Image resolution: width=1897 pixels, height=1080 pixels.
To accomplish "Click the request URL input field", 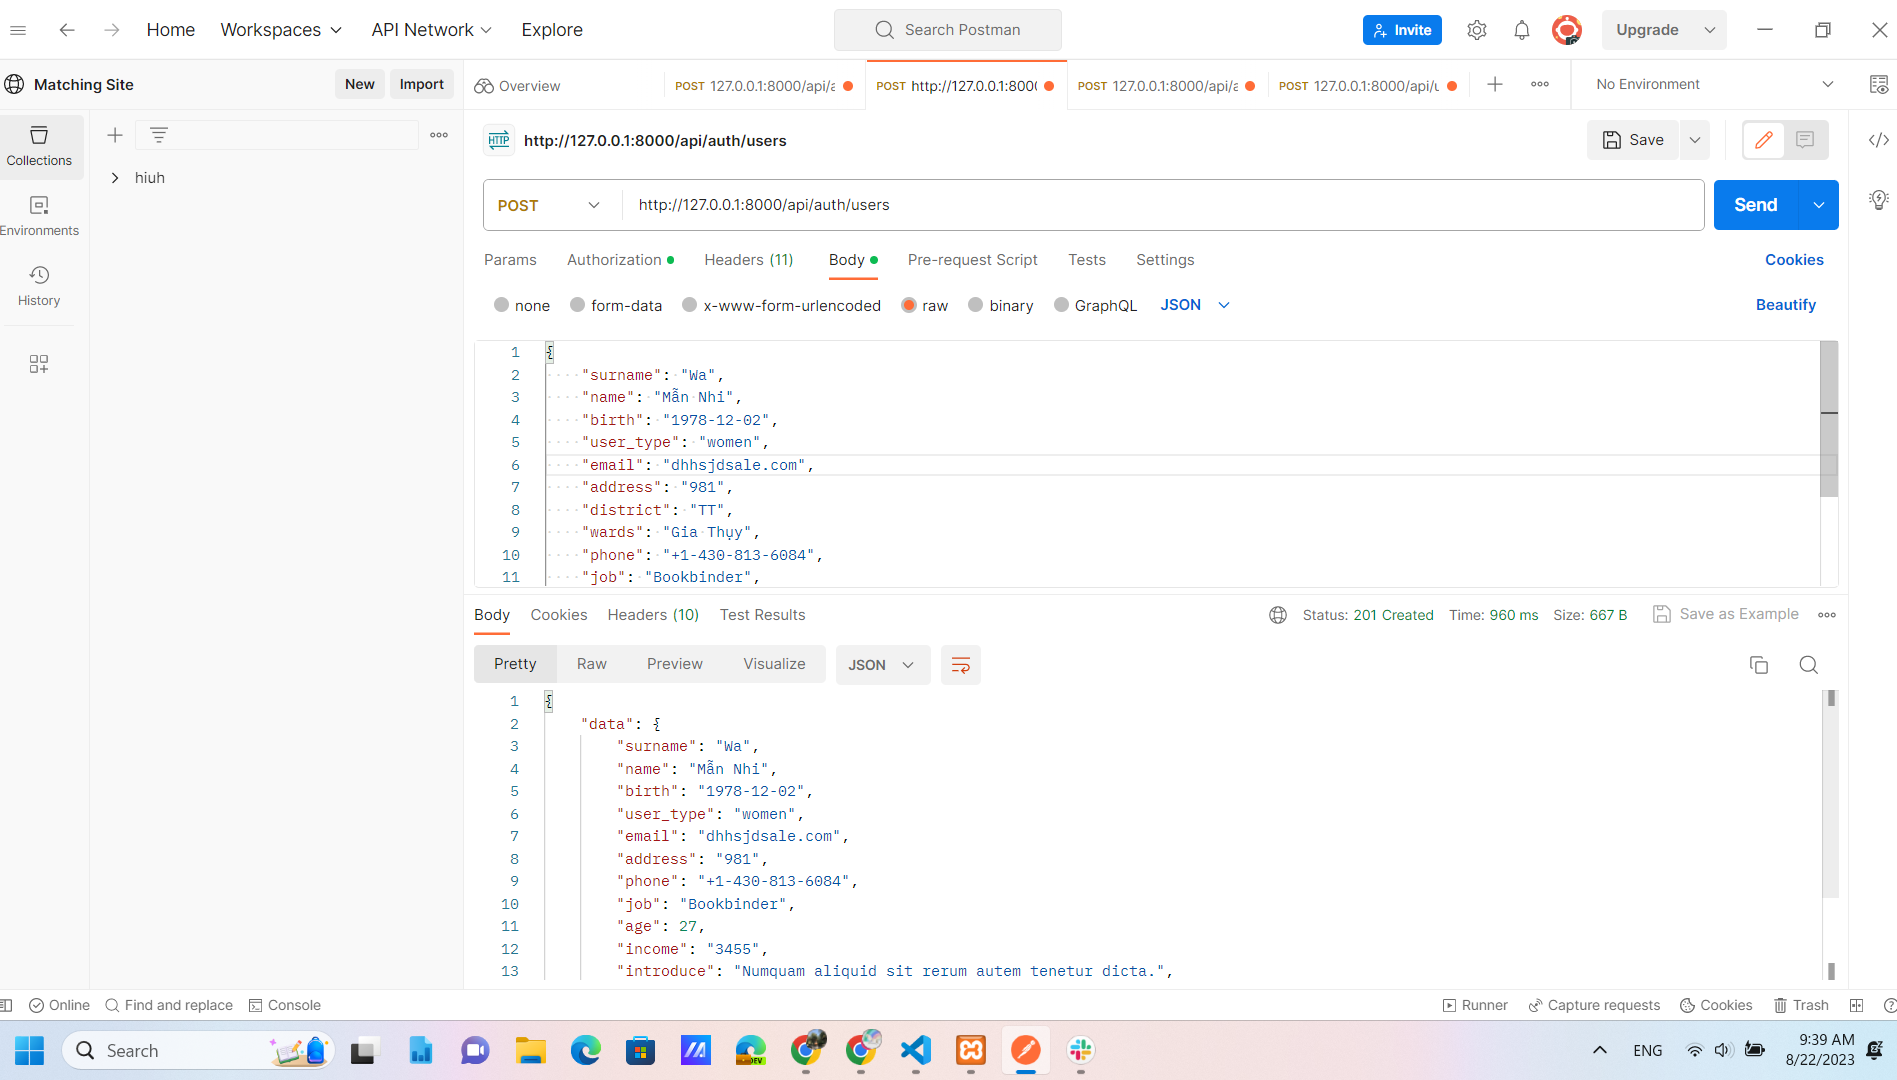I will coord(1163,205).
